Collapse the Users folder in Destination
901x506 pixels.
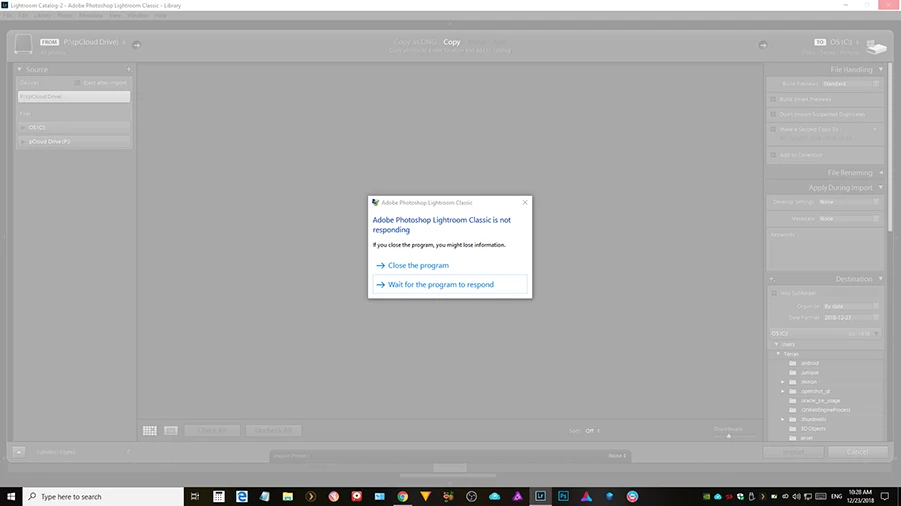[x=776, y=344]
